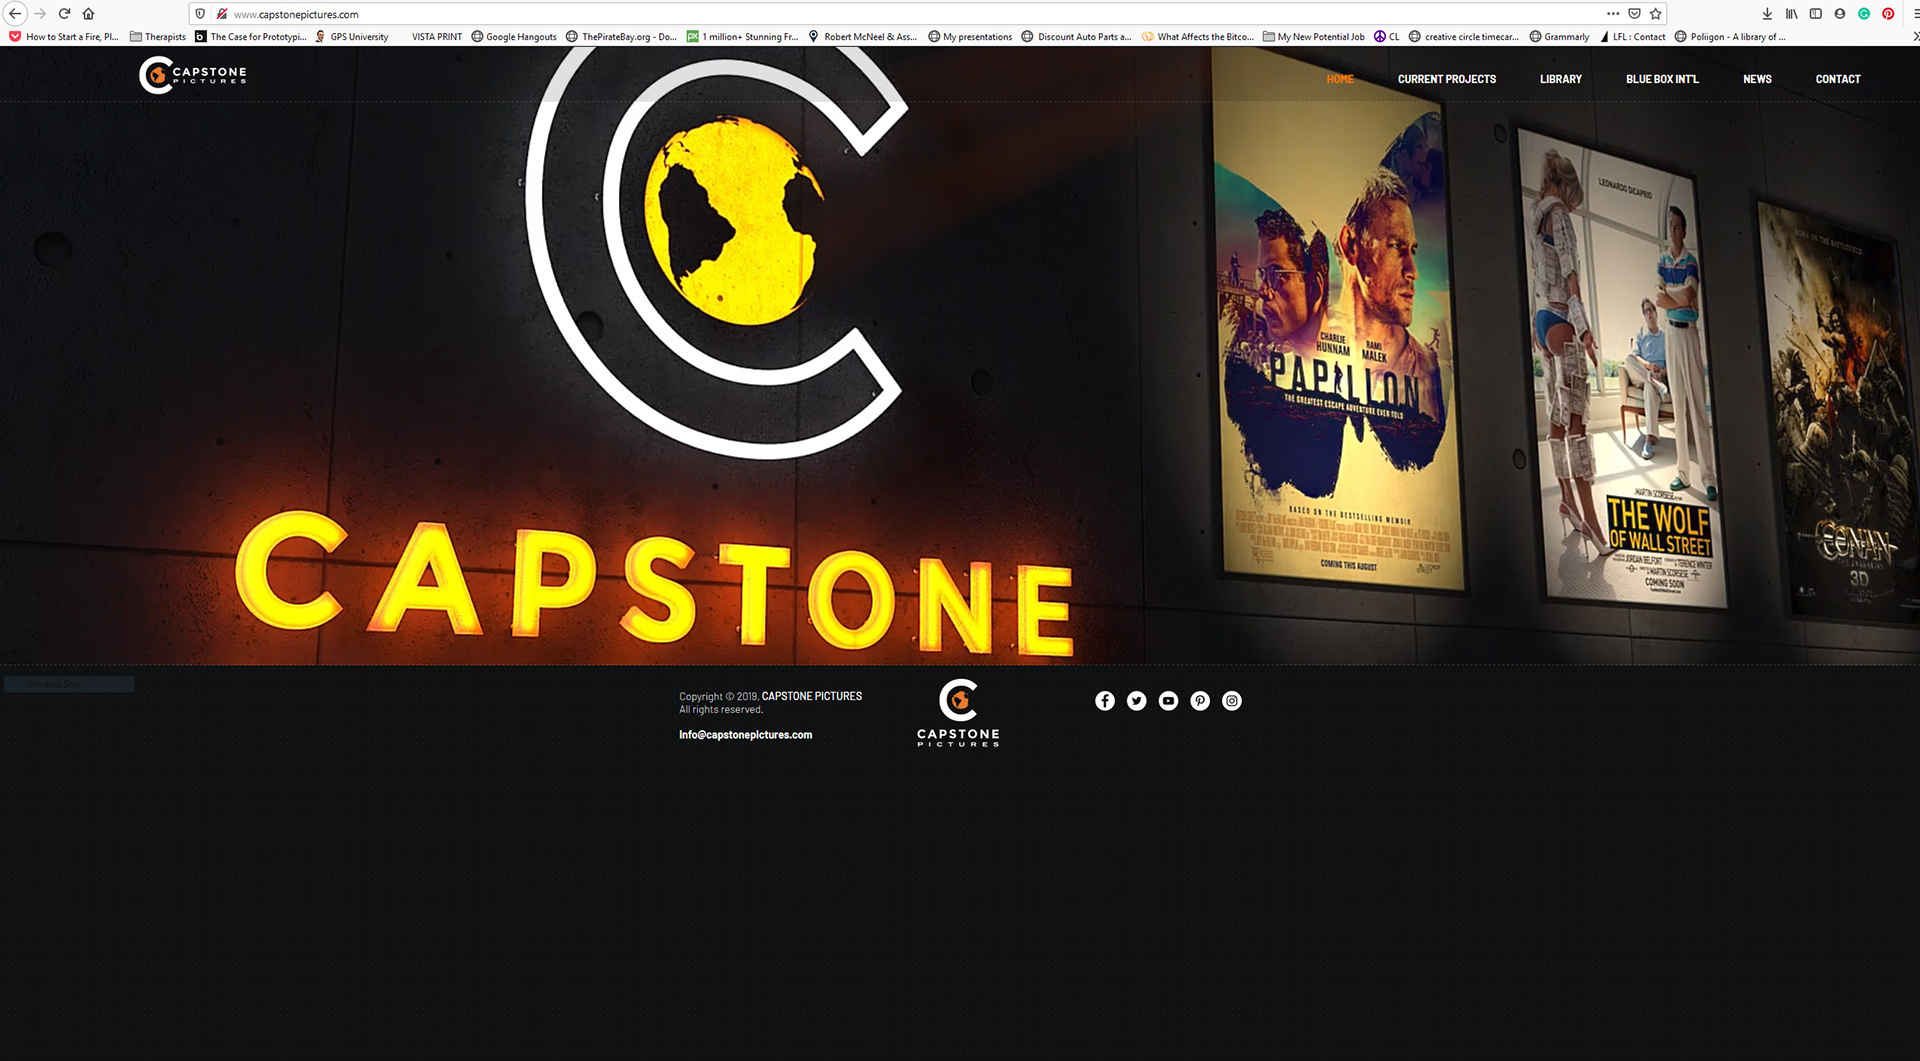Open the Grammarly extension icon
Viewport: 1920px width, 1061px height.
click(x=1863, y=14)
